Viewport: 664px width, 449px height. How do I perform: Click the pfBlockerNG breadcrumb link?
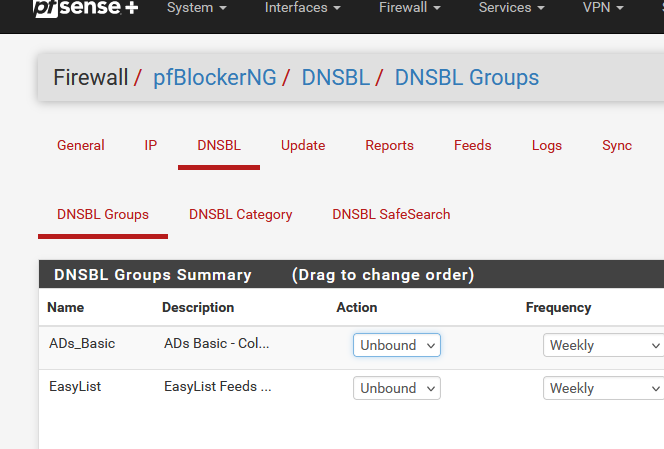(x=213, y=78)
